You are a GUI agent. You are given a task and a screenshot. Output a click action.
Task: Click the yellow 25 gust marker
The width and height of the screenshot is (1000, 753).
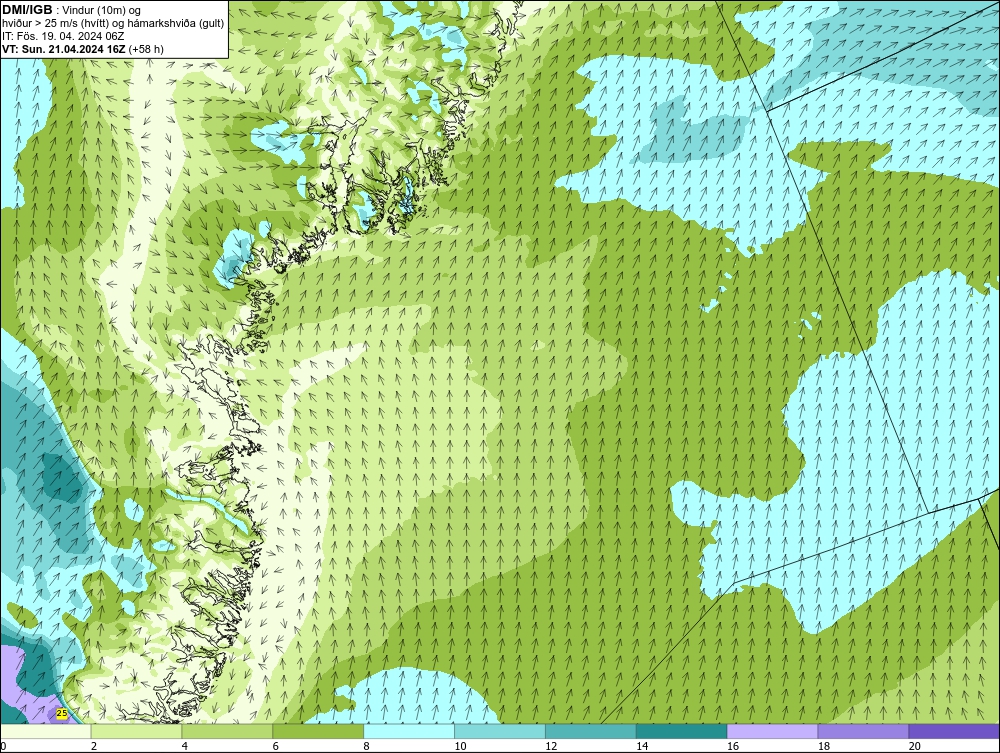(x=62, y=713)
